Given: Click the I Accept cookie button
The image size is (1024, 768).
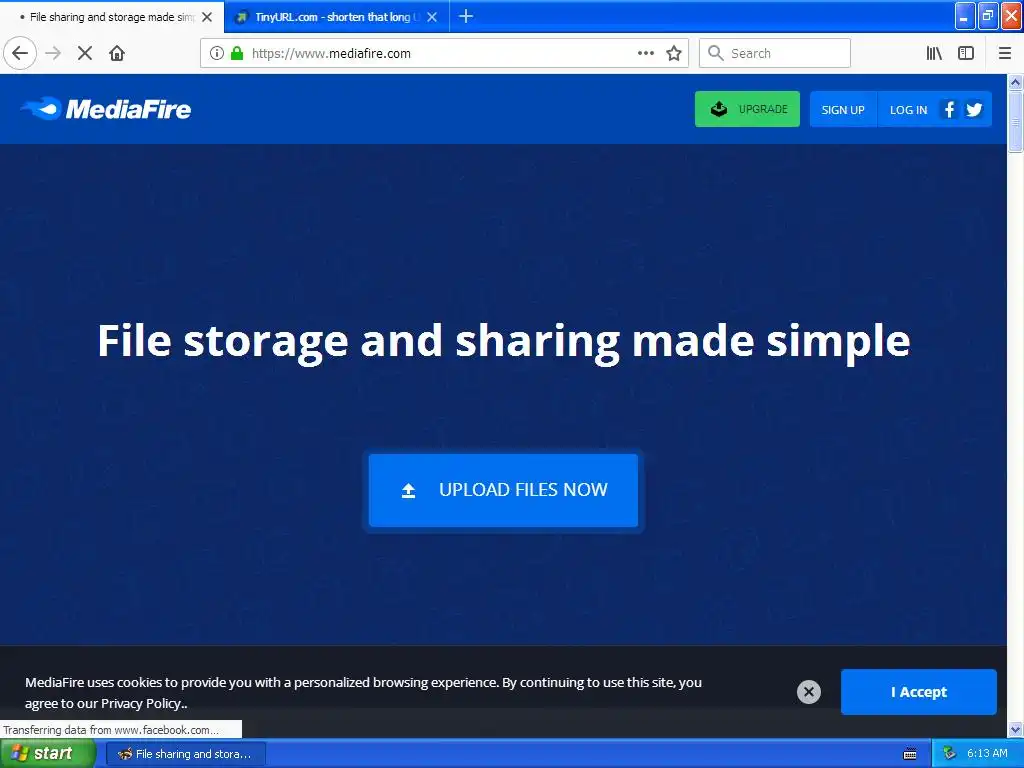Looking at the screenshot, I should [918, 692].
